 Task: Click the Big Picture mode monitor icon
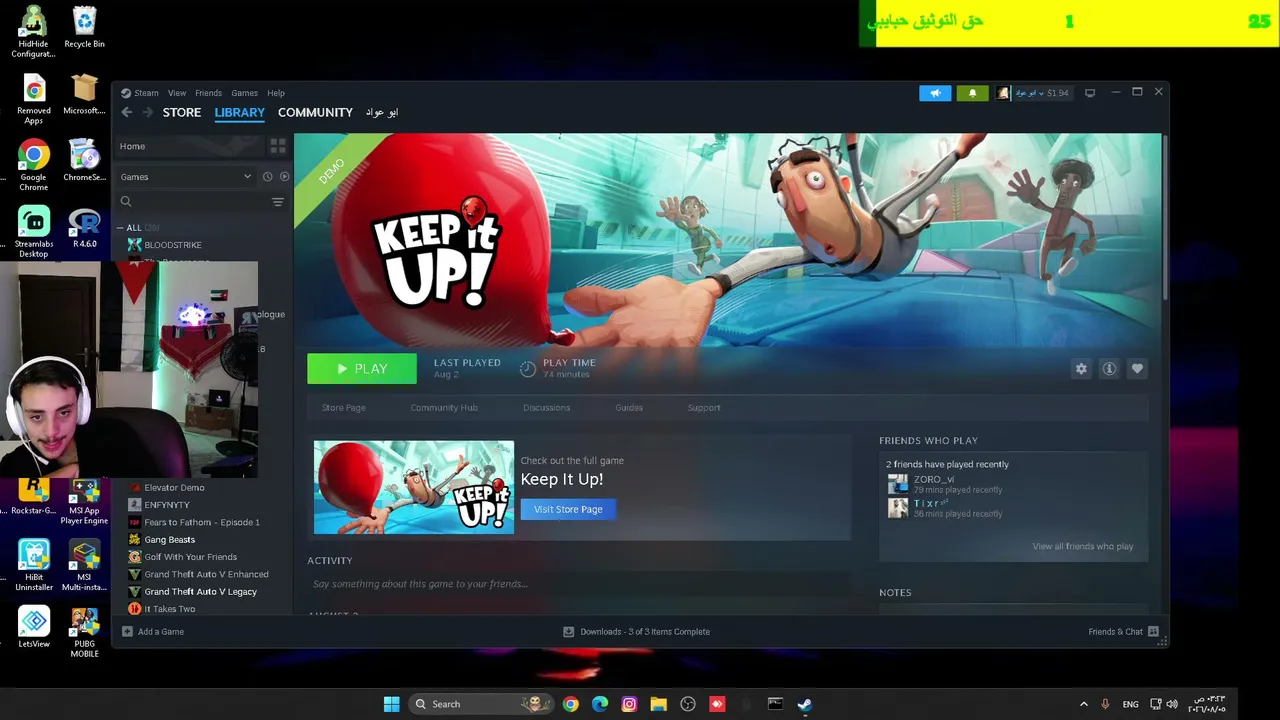coord(1090,93)
